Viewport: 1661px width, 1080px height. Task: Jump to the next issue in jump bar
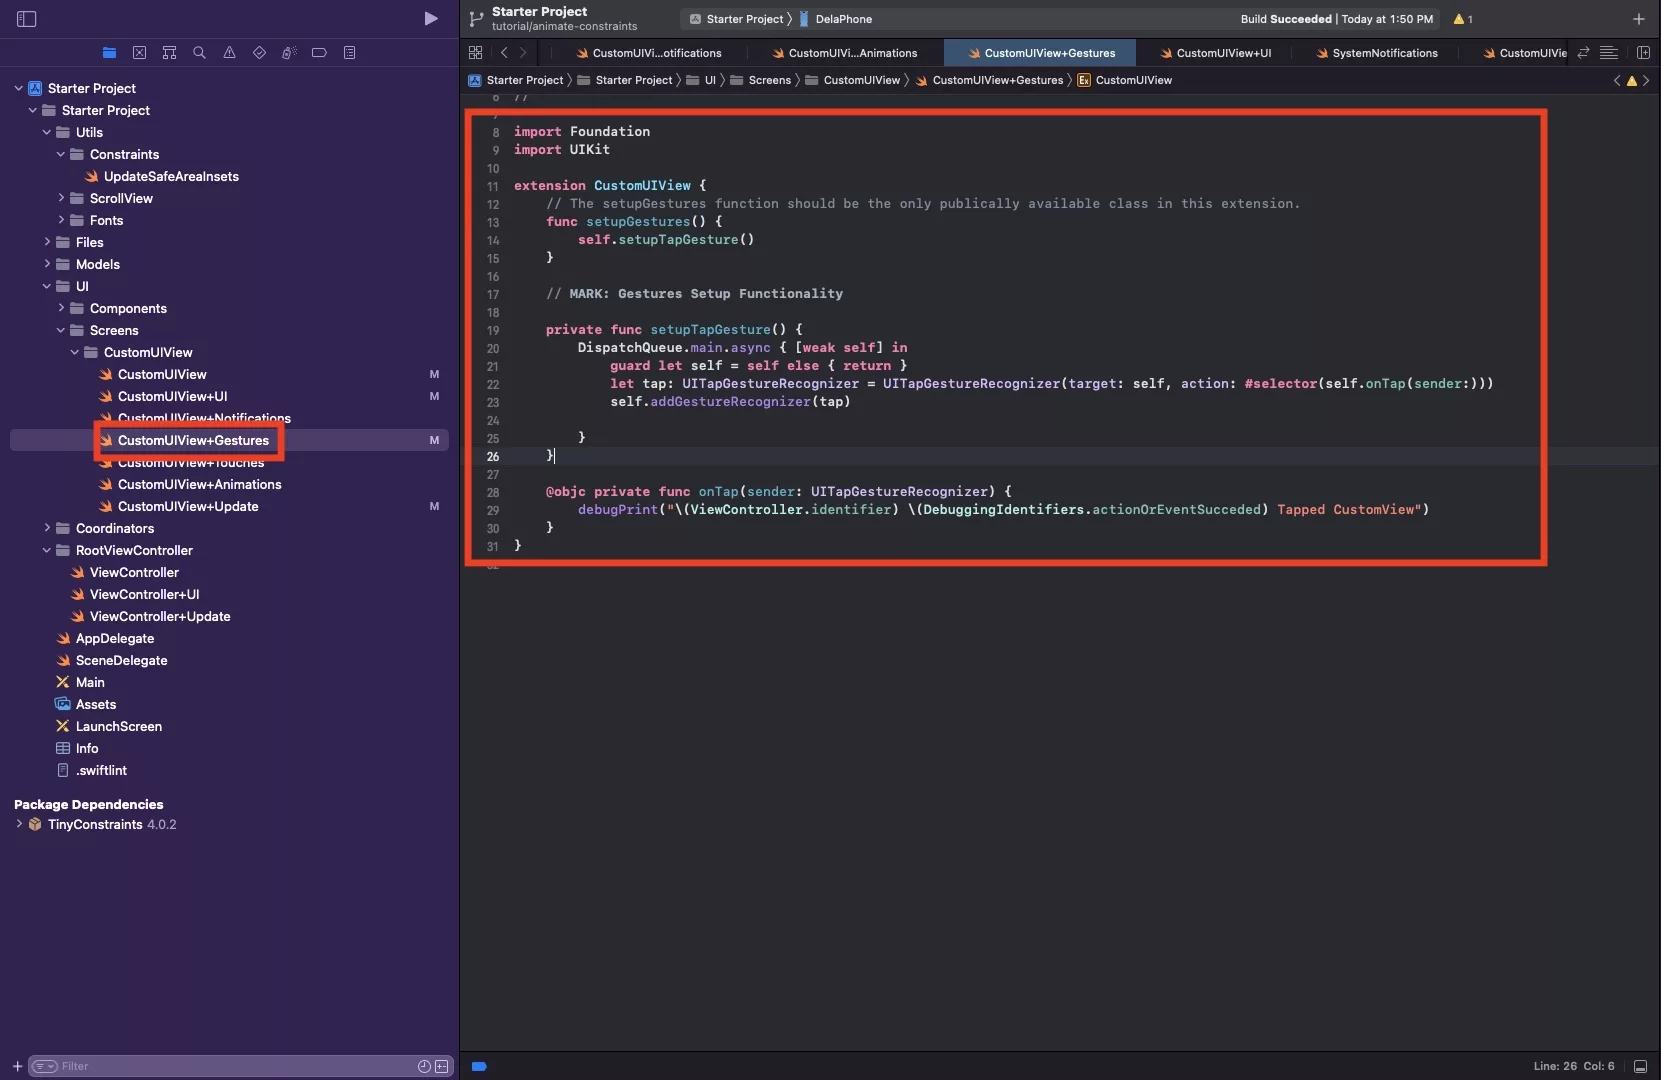[x=1646, y=81]
